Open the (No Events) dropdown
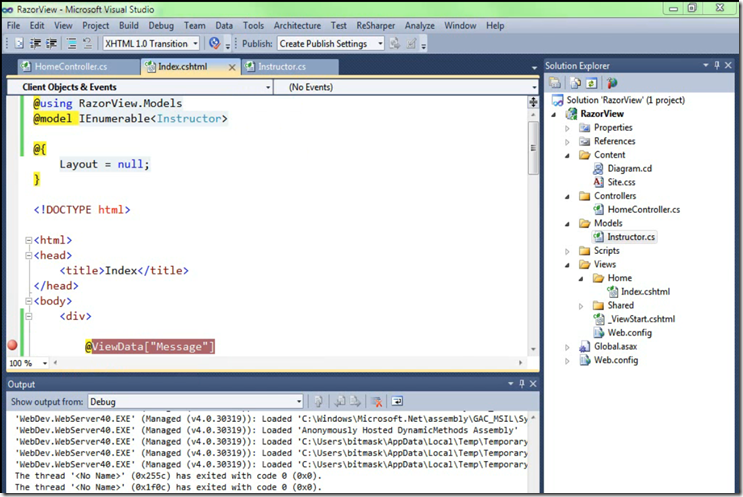Screen dimensions: 743x497 [534, 87]
